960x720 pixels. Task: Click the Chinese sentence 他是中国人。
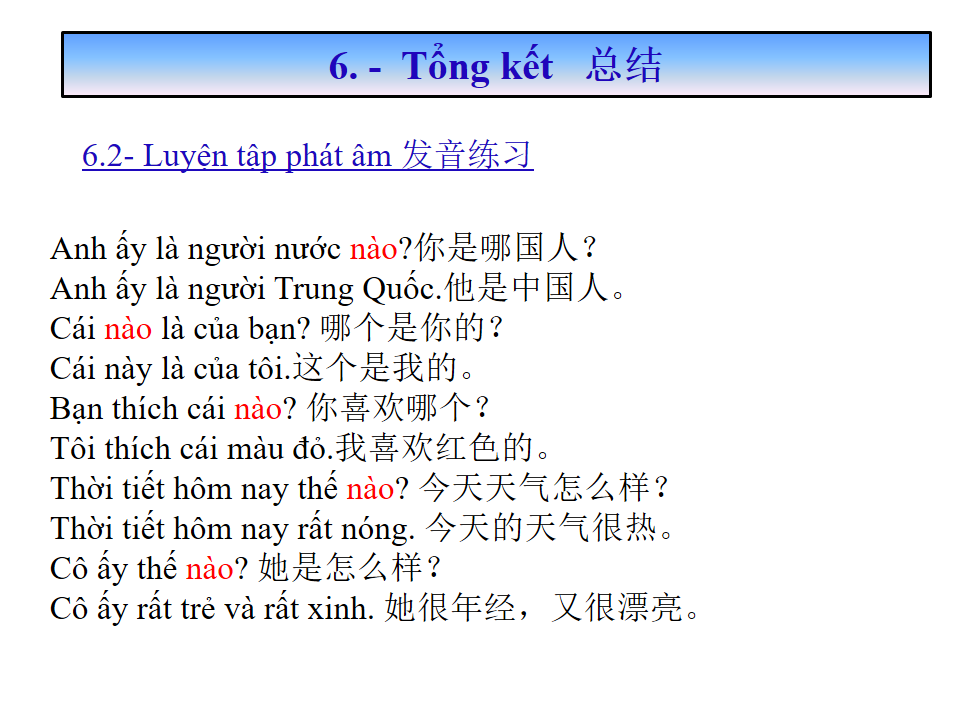point(536,289)
